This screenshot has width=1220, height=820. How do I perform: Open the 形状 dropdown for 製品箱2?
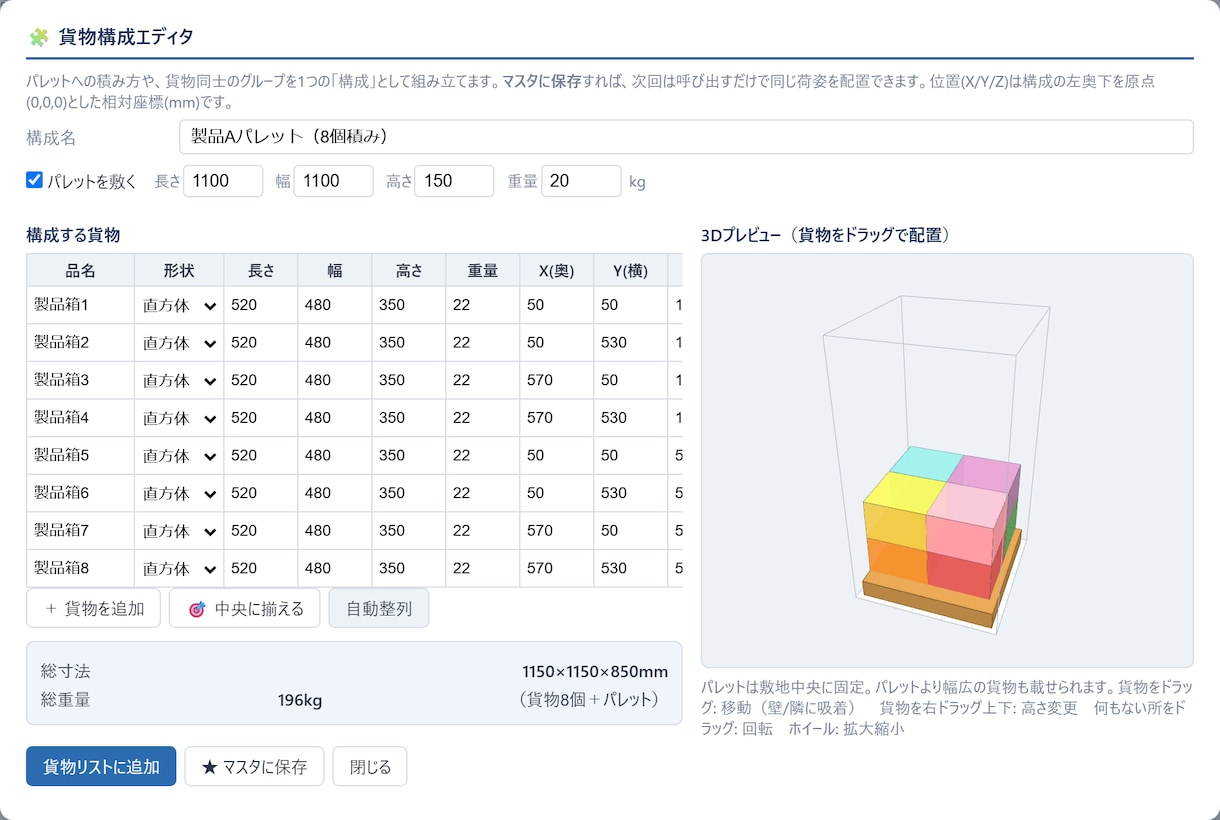179,343
